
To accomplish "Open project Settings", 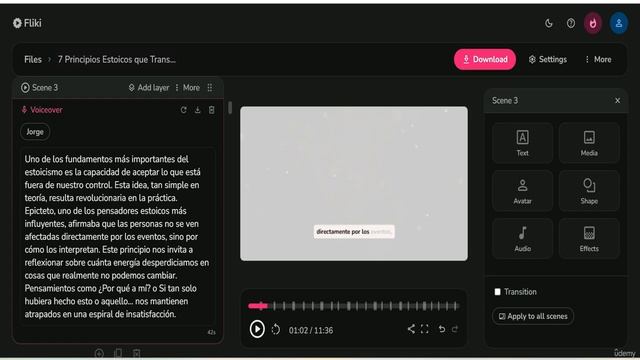I will point(548,60).
